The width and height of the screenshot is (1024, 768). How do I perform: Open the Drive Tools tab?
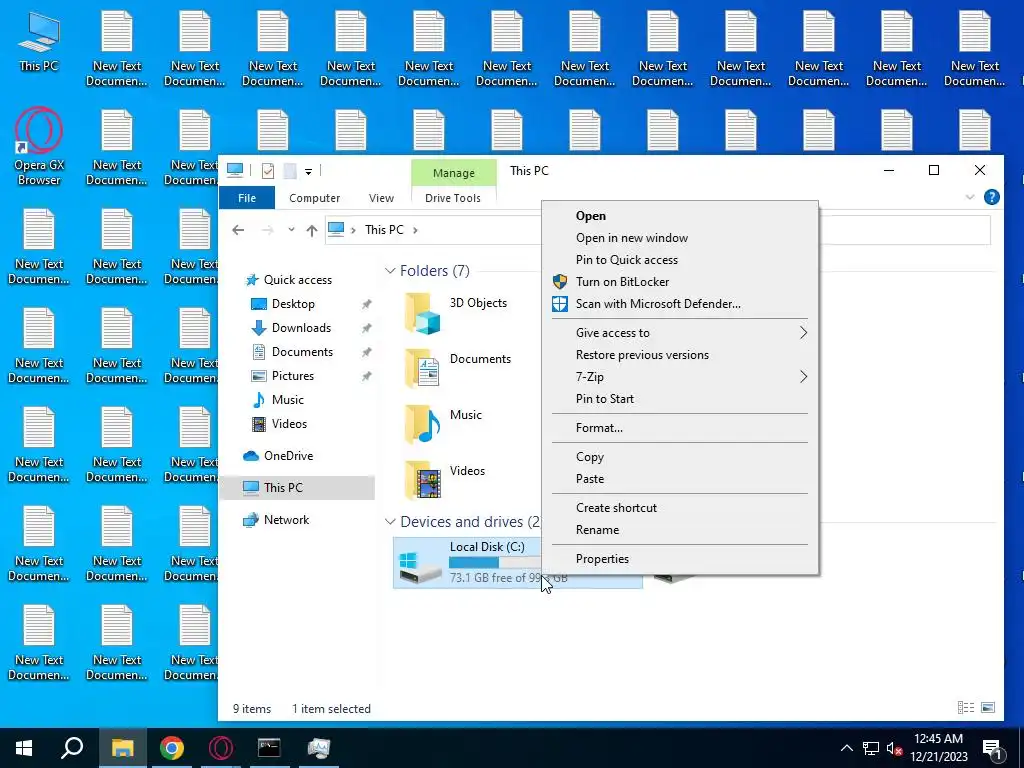coord(453,198)
